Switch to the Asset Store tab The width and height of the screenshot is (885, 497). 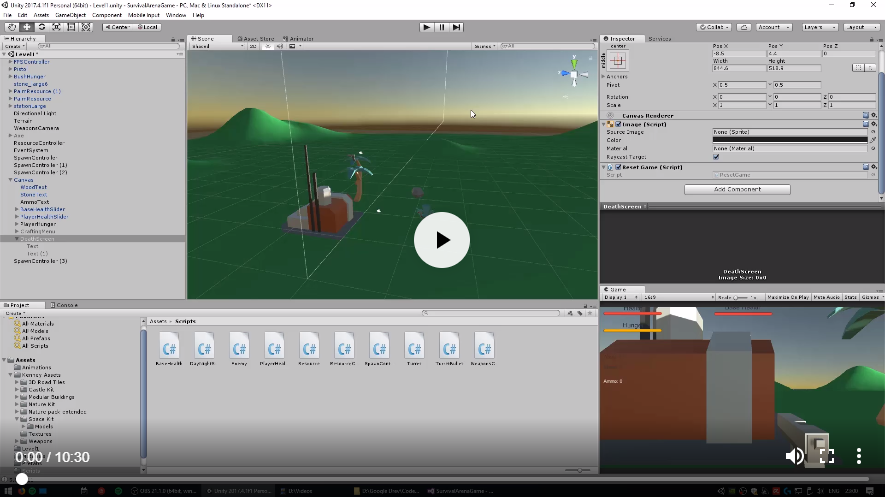[256, 39]
